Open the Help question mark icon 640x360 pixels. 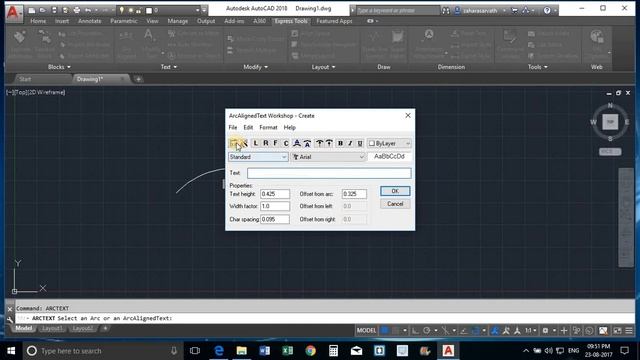point(547,11)
